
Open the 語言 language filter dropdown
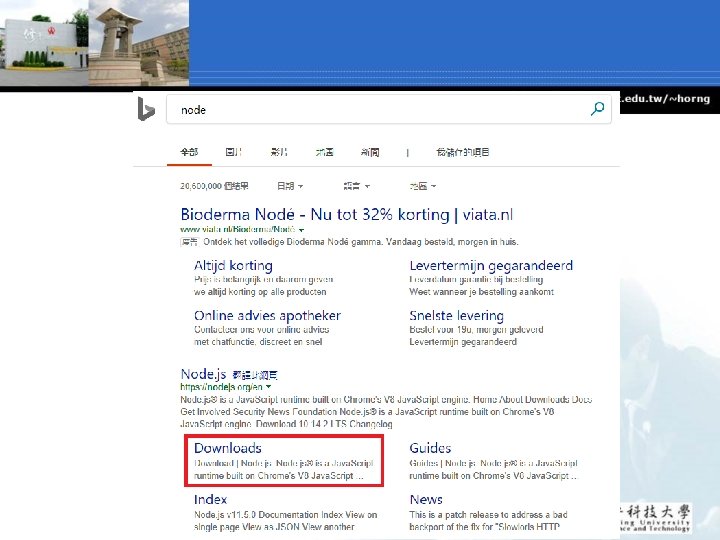(356, 186)
